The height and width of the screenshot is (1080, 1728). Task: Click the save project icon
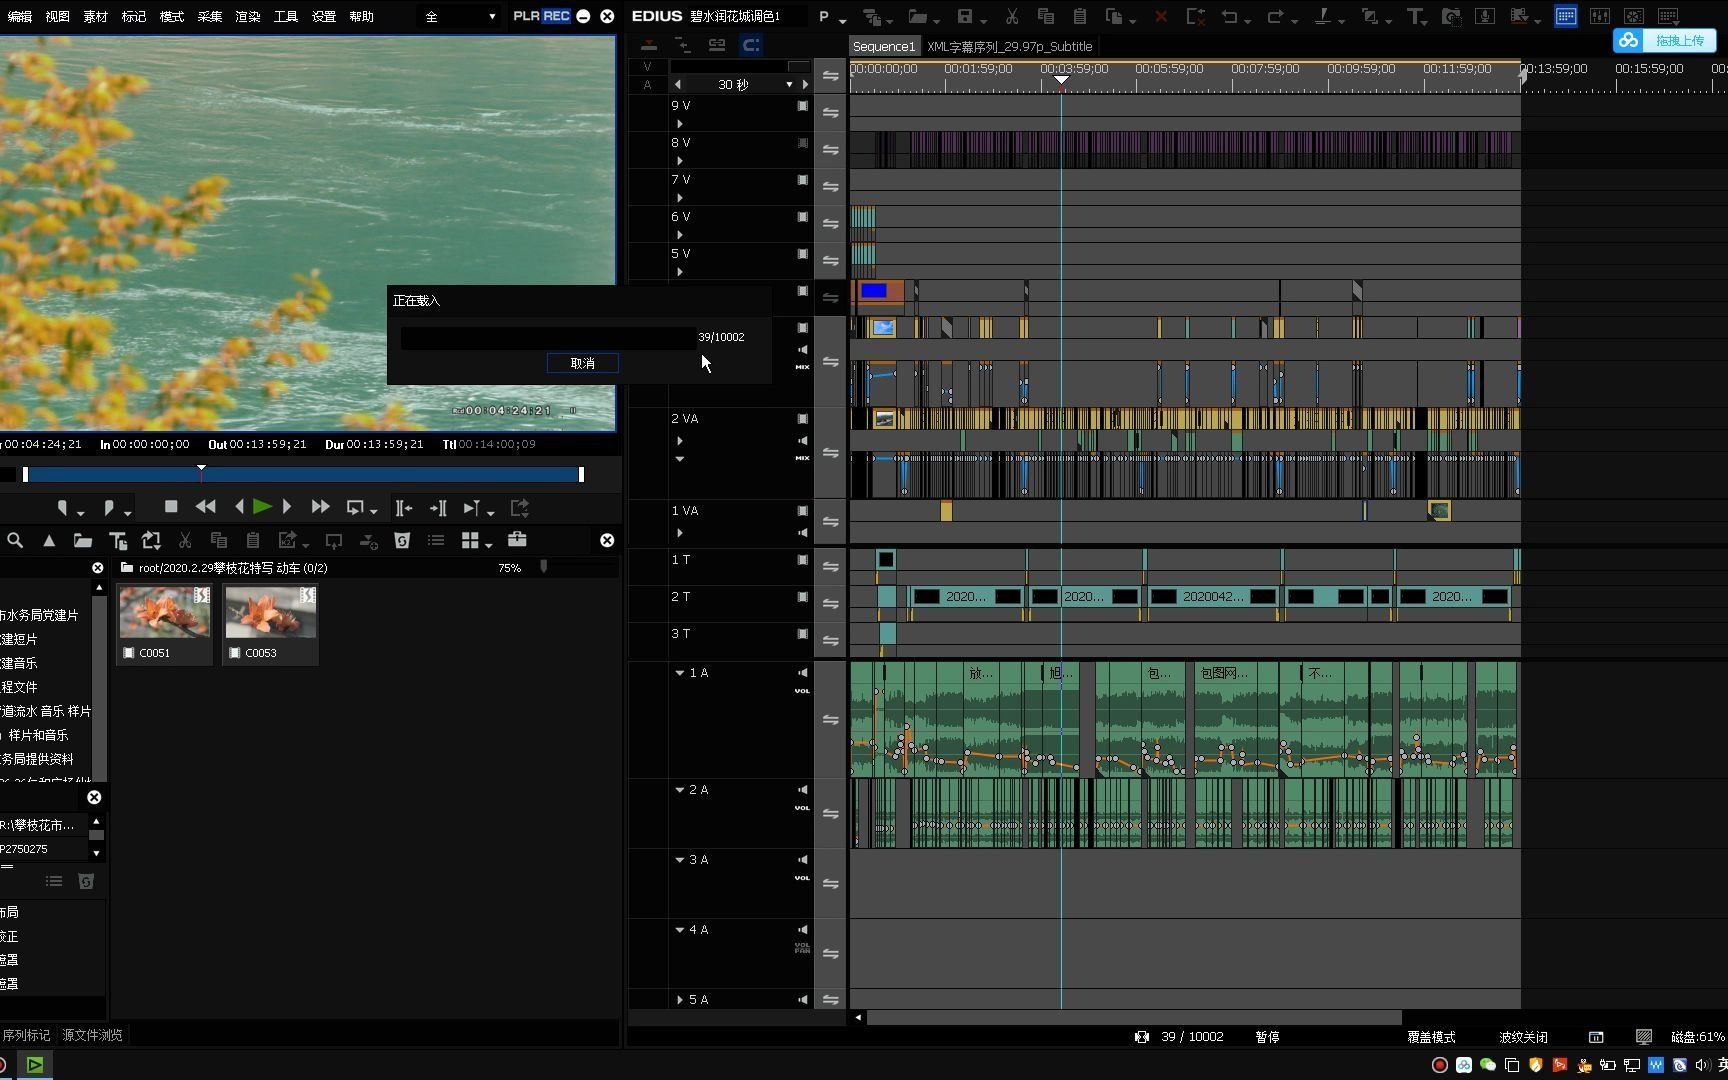pyautogui.click(x=965, y=16)
